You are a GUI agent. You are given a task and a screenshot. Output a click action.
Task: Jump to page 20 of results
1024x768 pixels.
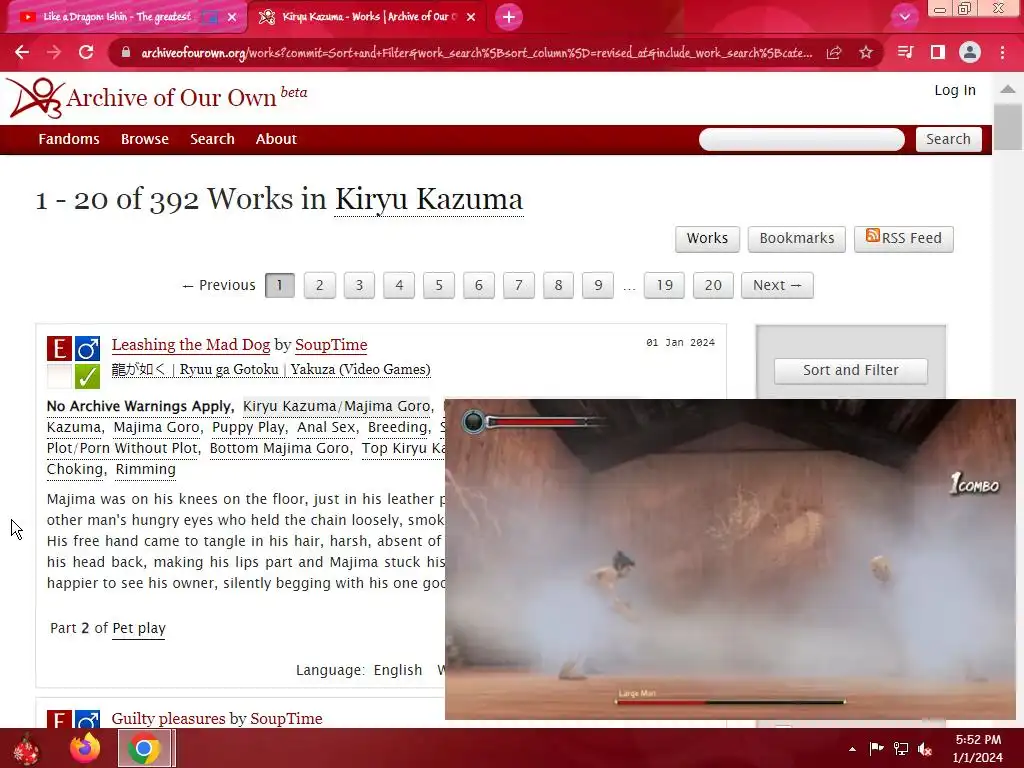[713, 285]
